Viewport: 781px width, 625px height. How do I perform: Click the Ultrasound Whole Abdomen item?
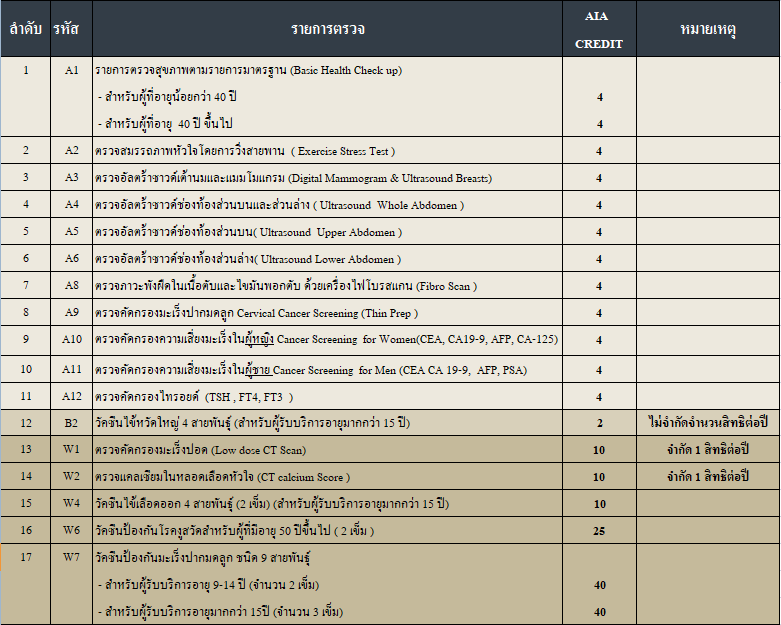[280, 205]
